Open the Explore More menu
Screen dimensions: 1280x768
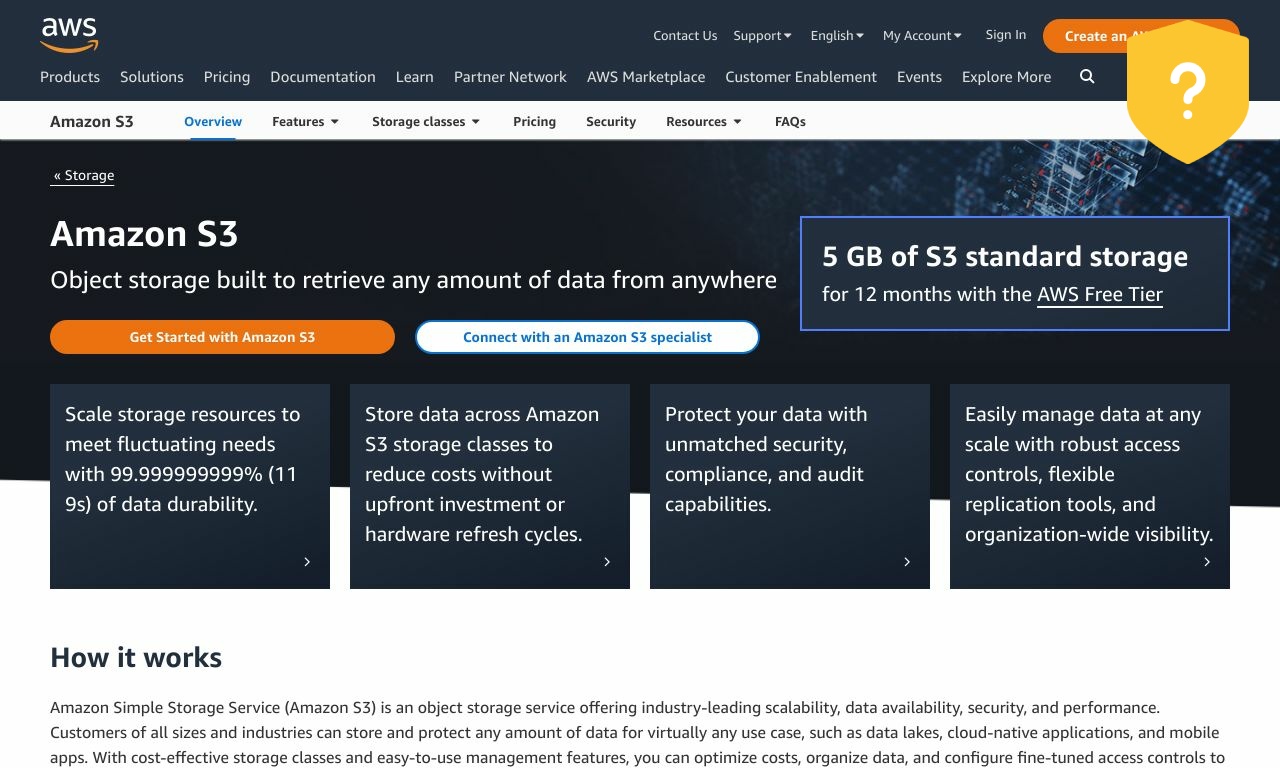pos(1006,77)
